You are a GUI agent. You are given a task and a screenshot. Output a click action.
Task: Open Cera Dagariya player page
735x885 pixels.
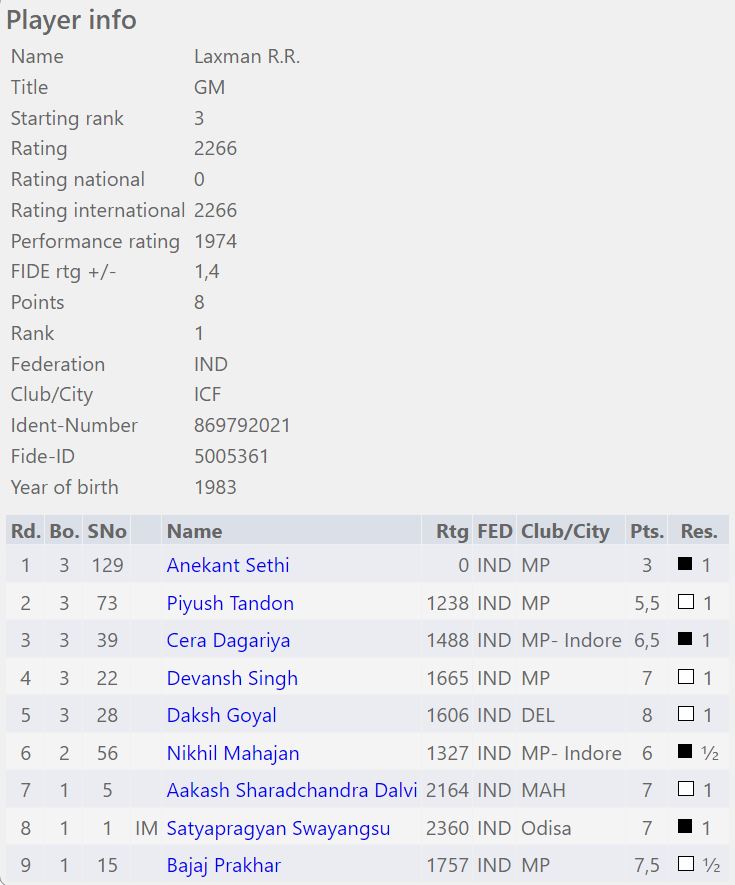[x=228, y=640]
